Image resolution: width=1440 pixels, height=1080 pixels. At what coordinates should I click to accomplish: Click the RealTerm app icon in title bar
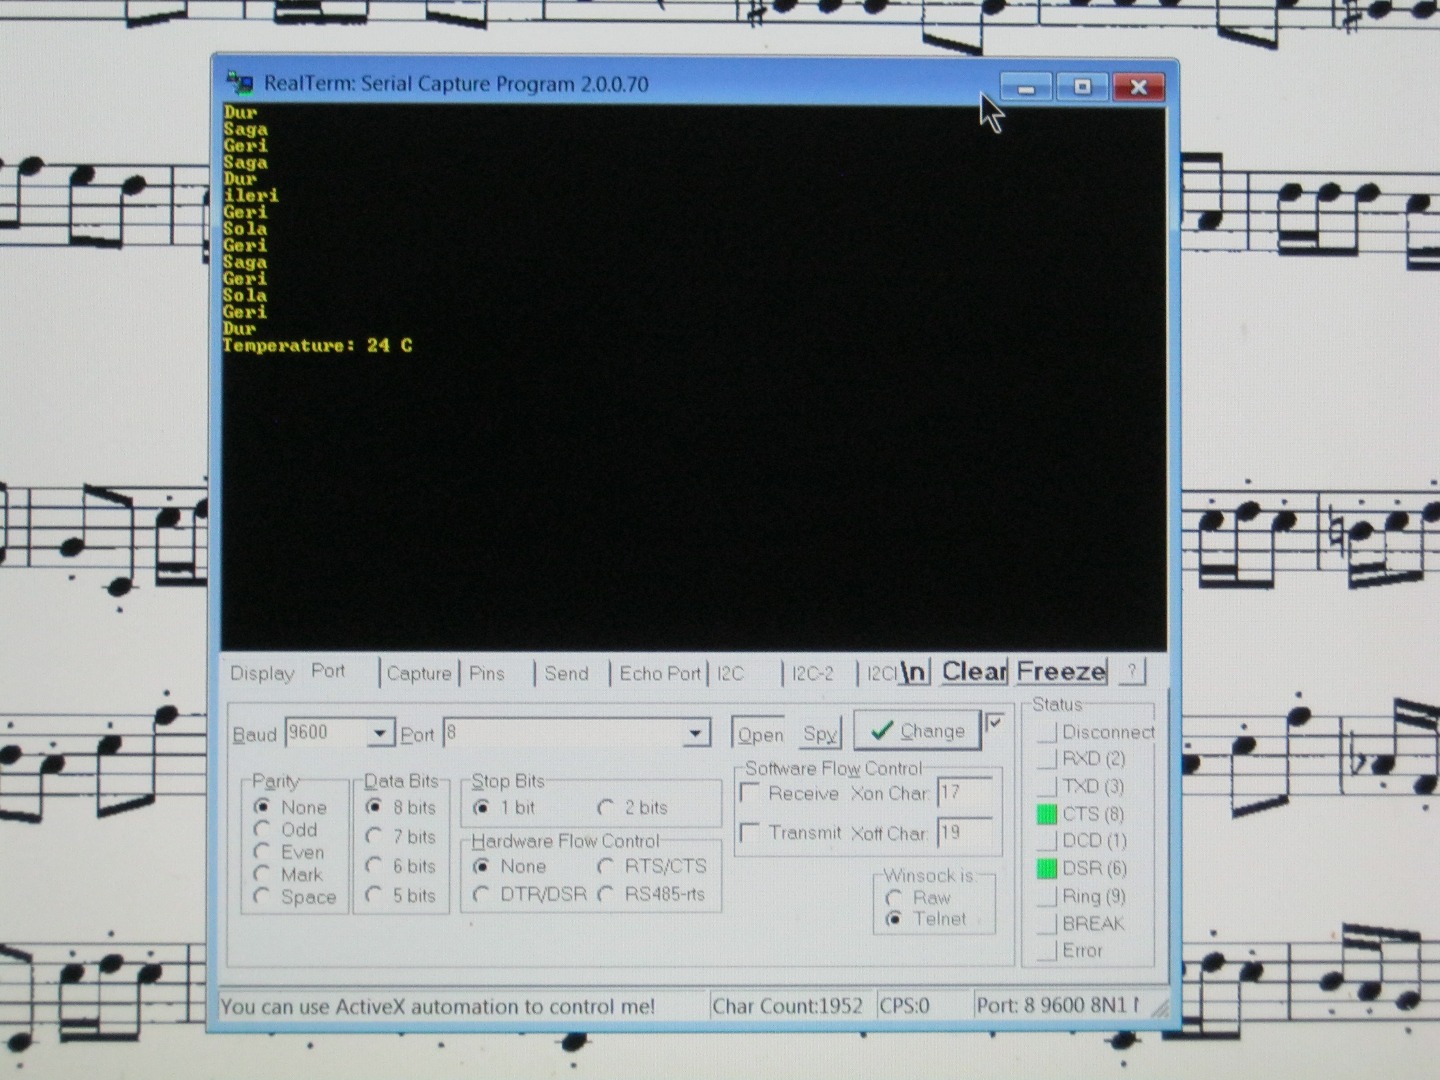240,83
